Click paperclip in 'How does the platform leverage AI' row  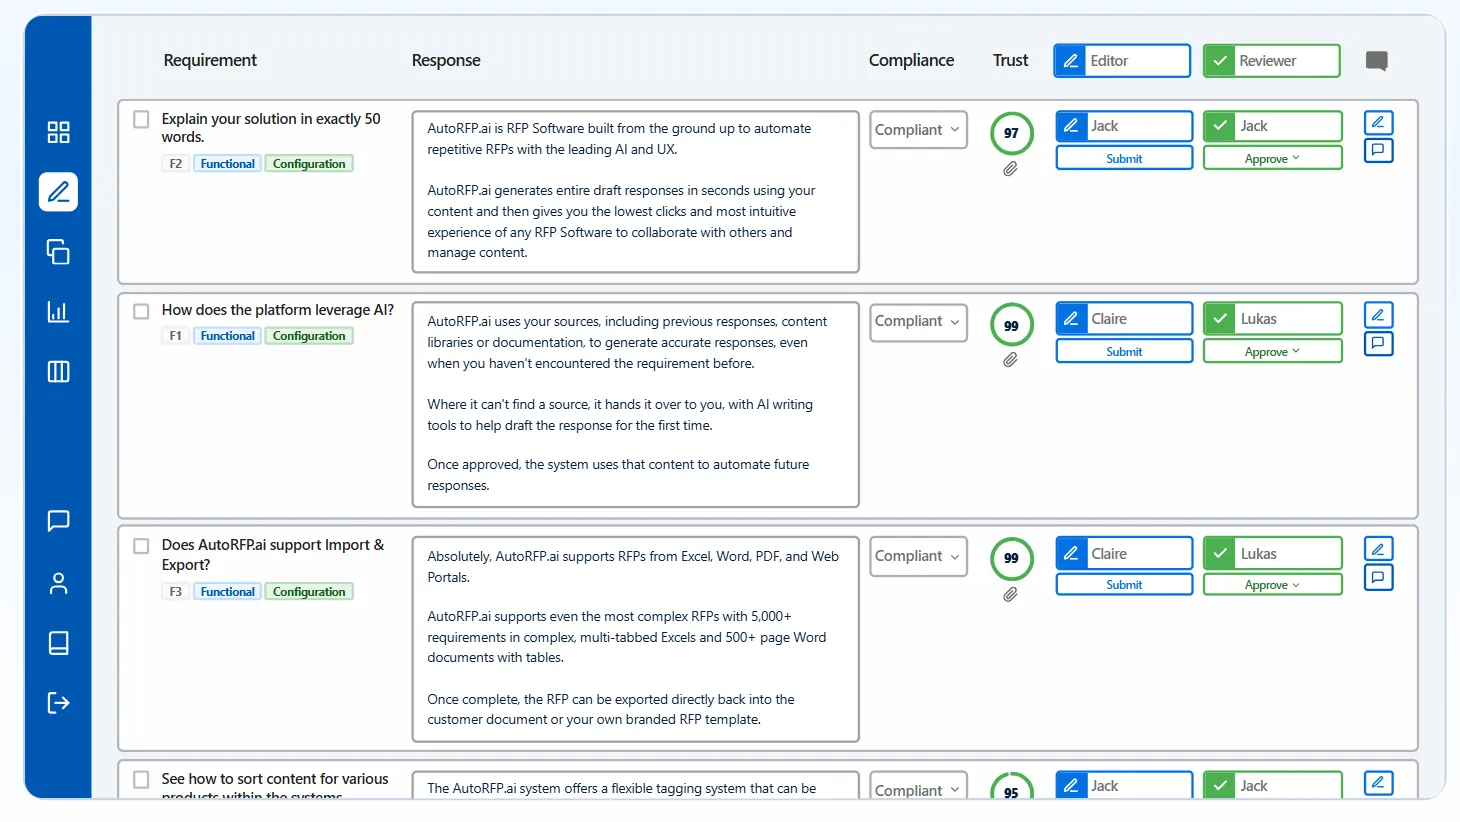tap(1010, 360)
